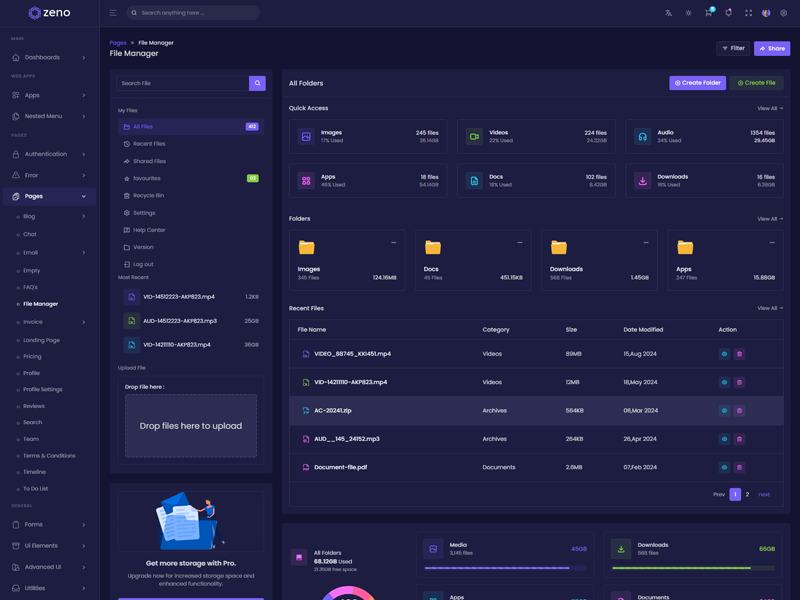Select Recent Files in My Files list
The height and width of the screenshot is (600, 800).
click(149, 144)
